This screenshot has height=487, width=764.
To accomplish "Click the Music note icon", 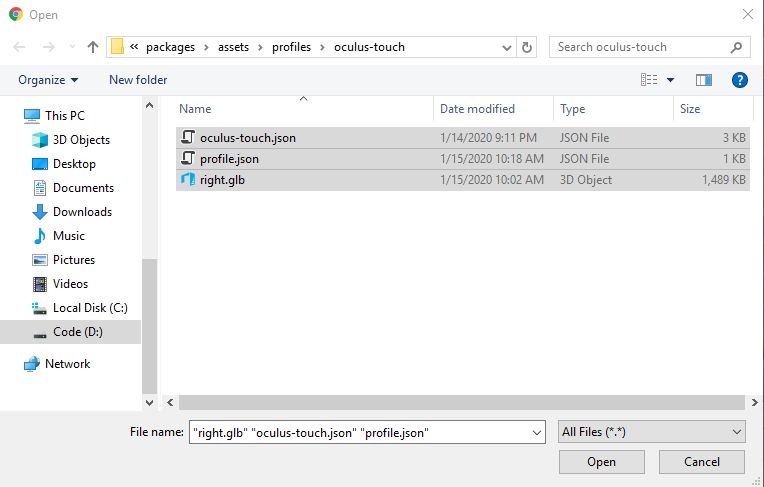I will 39,236.
